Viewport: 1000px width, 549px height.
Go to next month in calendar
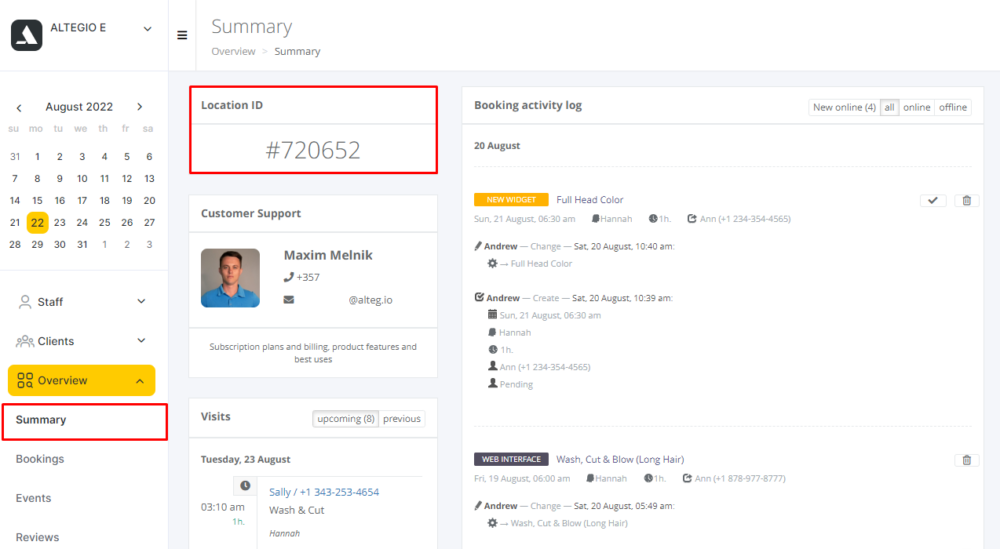tap(140, 107)
